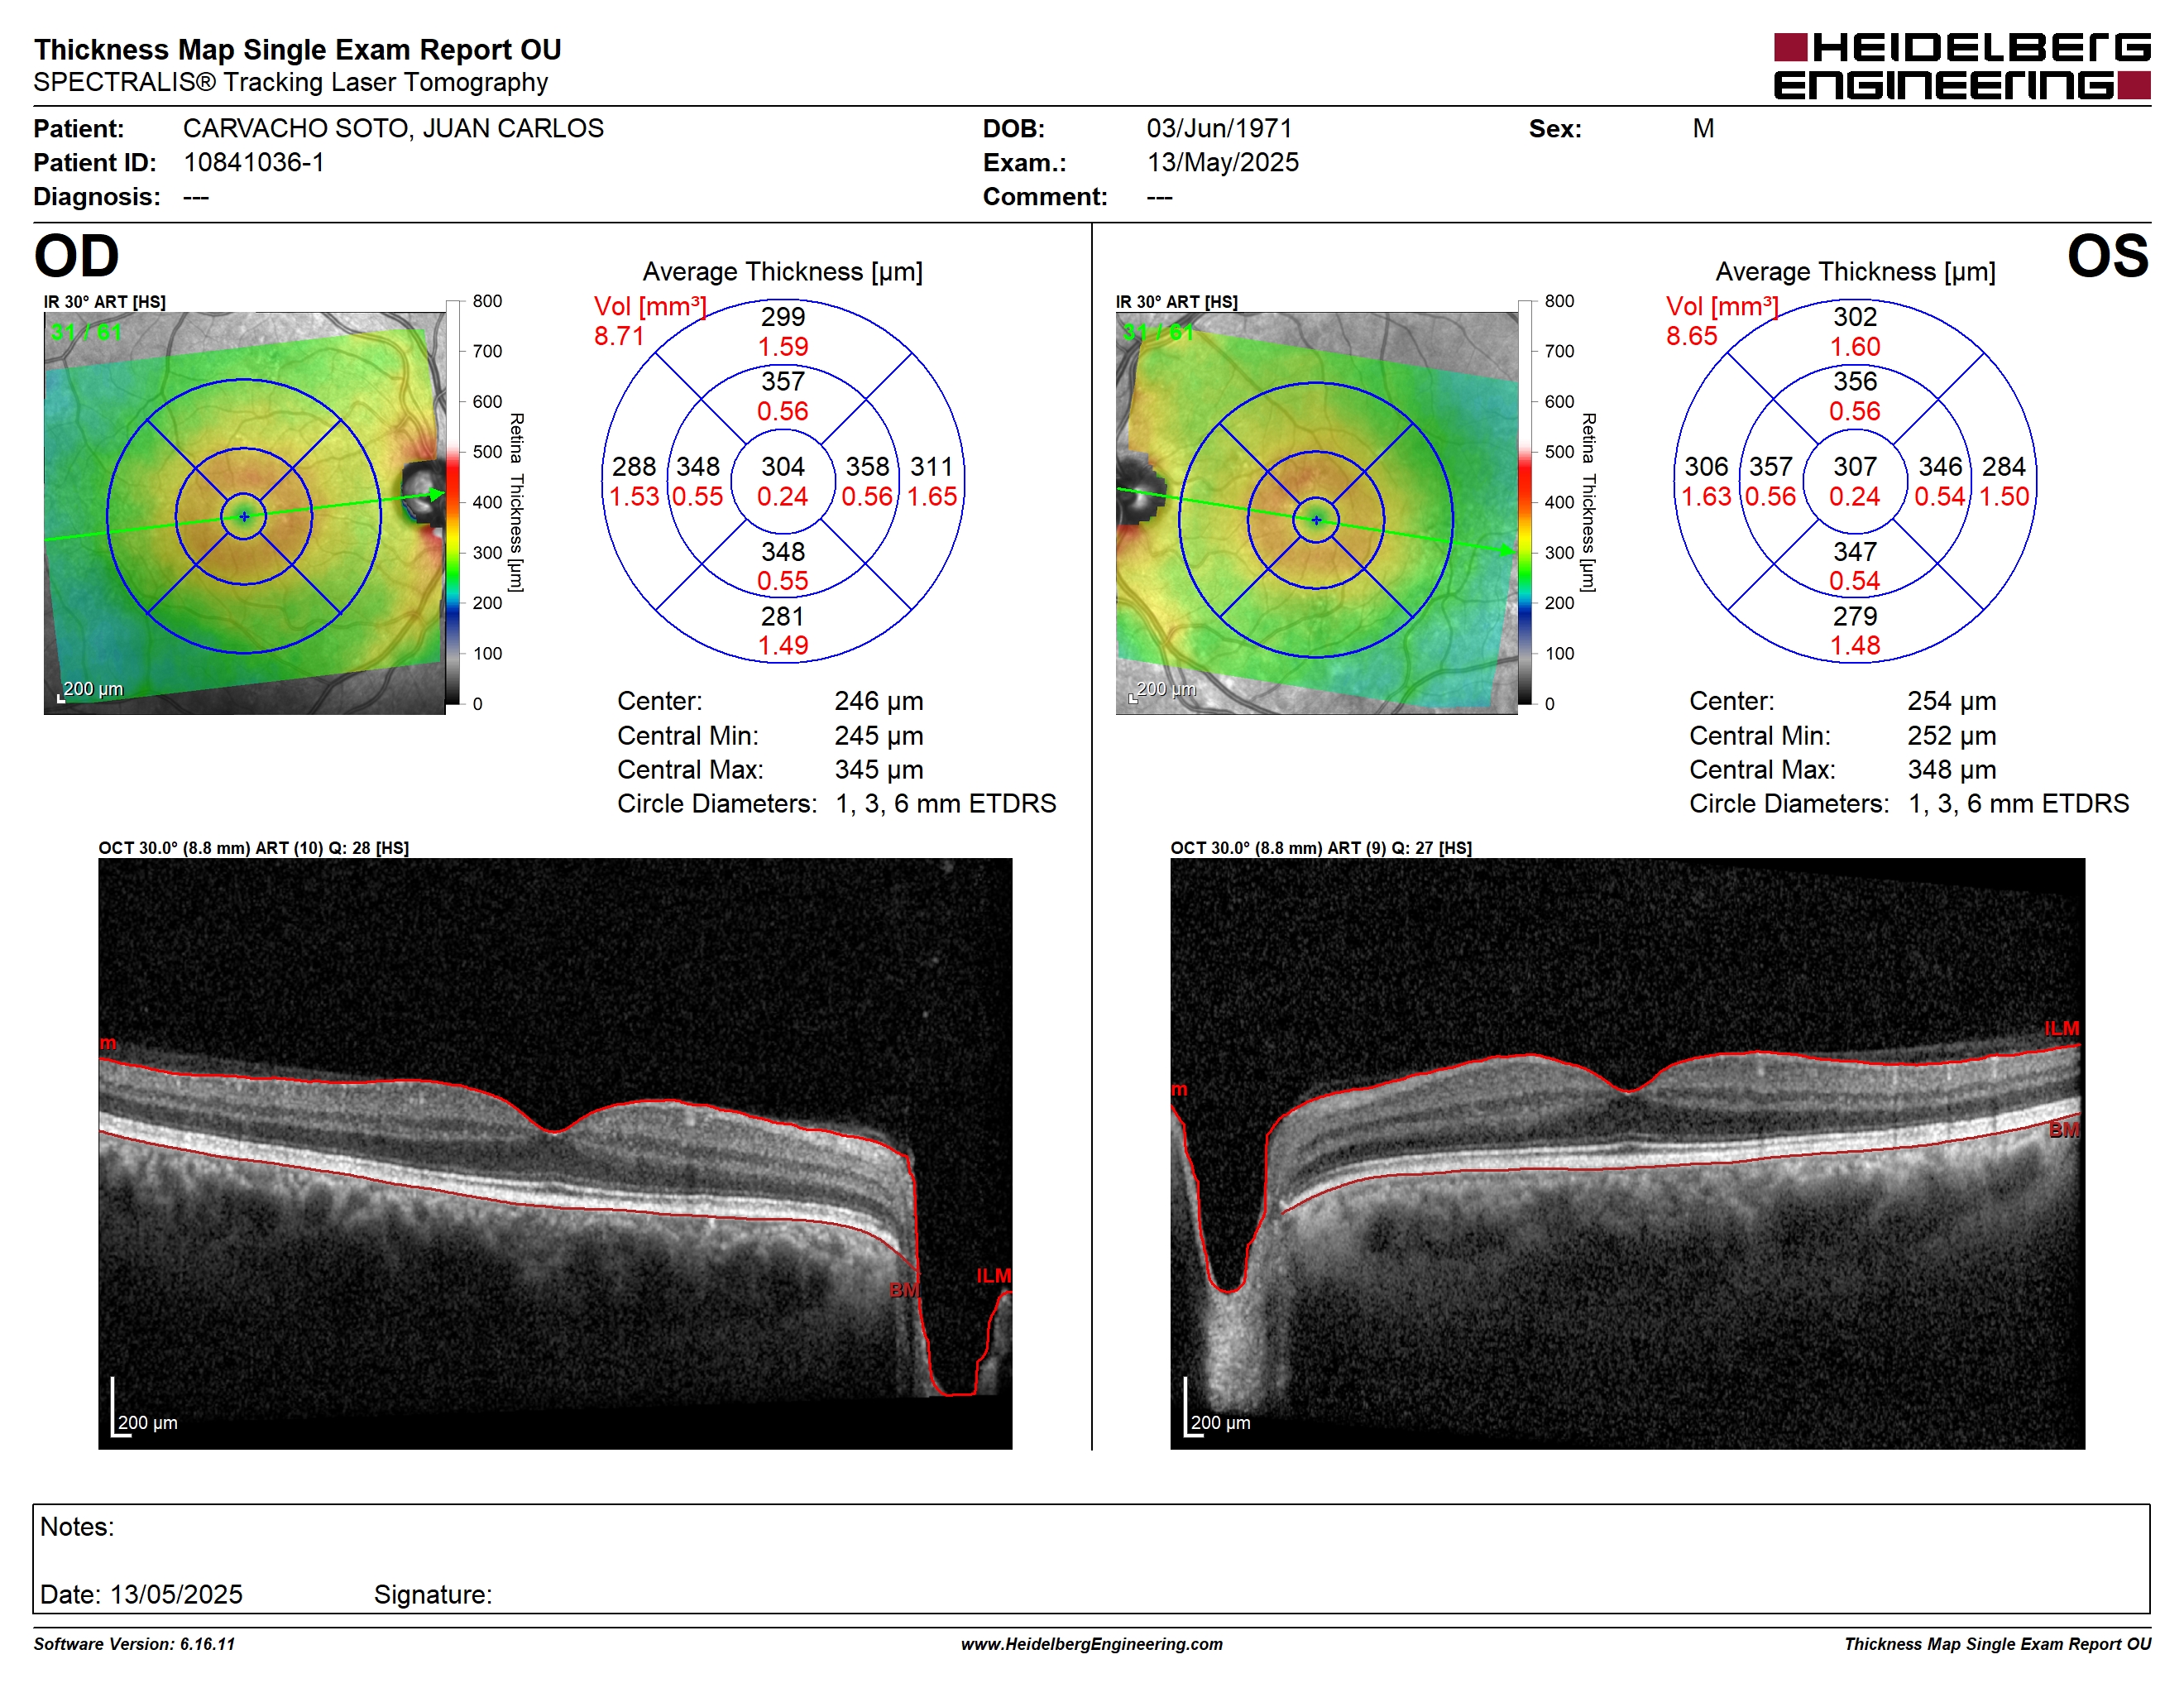Viewport: 2184px width, 1688px height.
Task: Select the DOB value 03/Jun/1971
Action: coord(1219,129)
